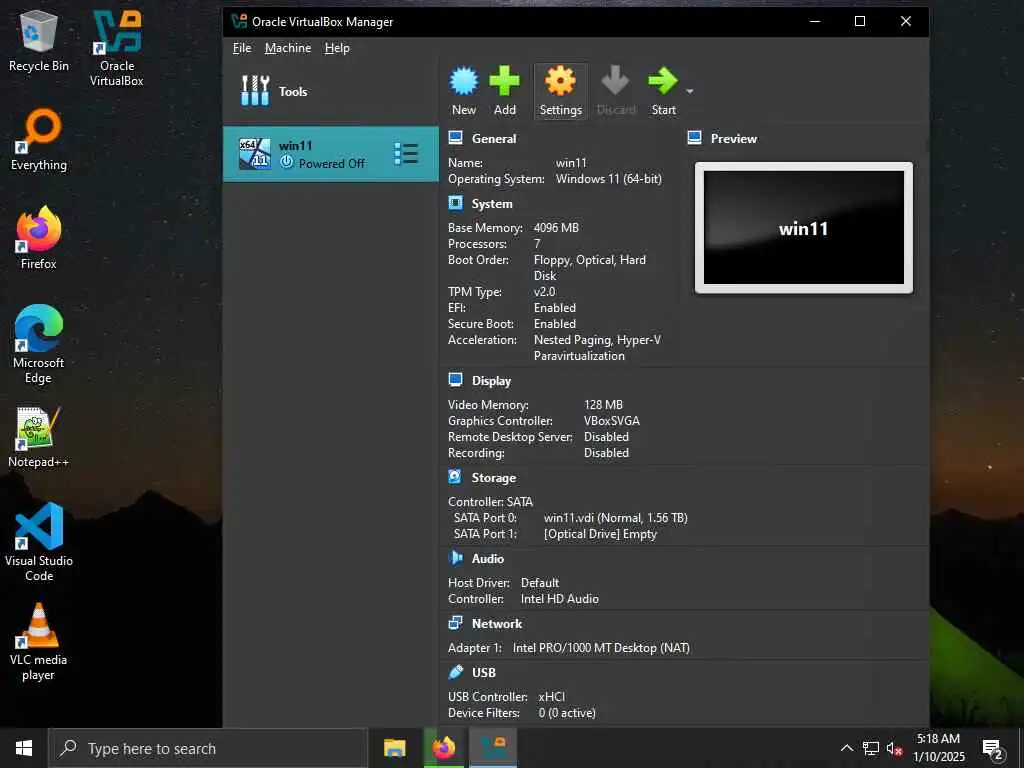
Task: Click the General section heading
Action: 494,138
